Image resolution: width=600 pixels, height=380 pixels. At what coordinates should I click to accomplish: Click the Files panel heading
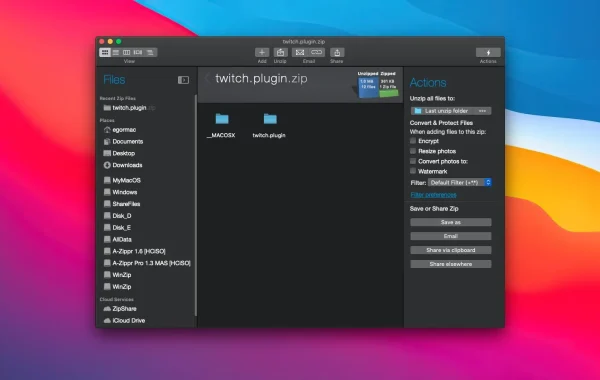114,80
